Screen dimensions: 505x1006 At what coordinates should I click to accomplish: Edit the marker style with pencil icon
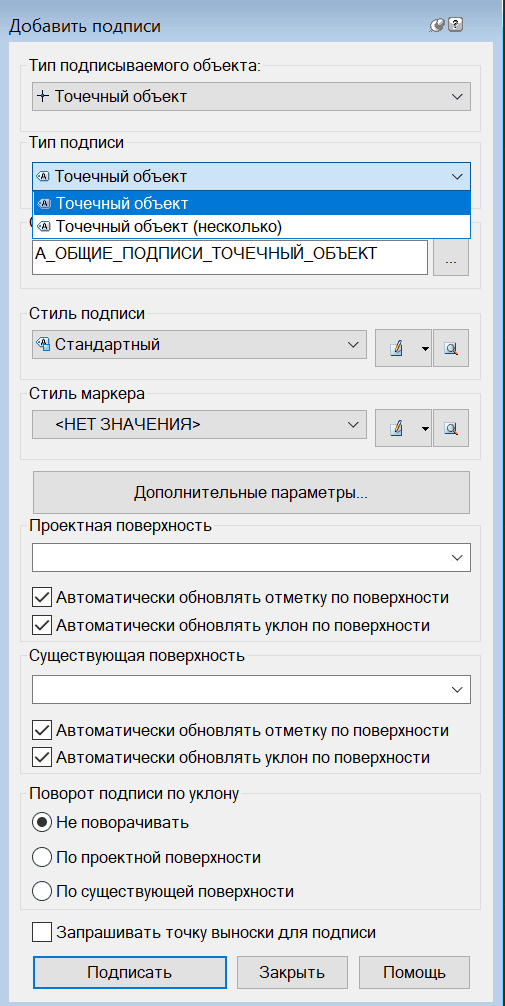pos(397,428)
